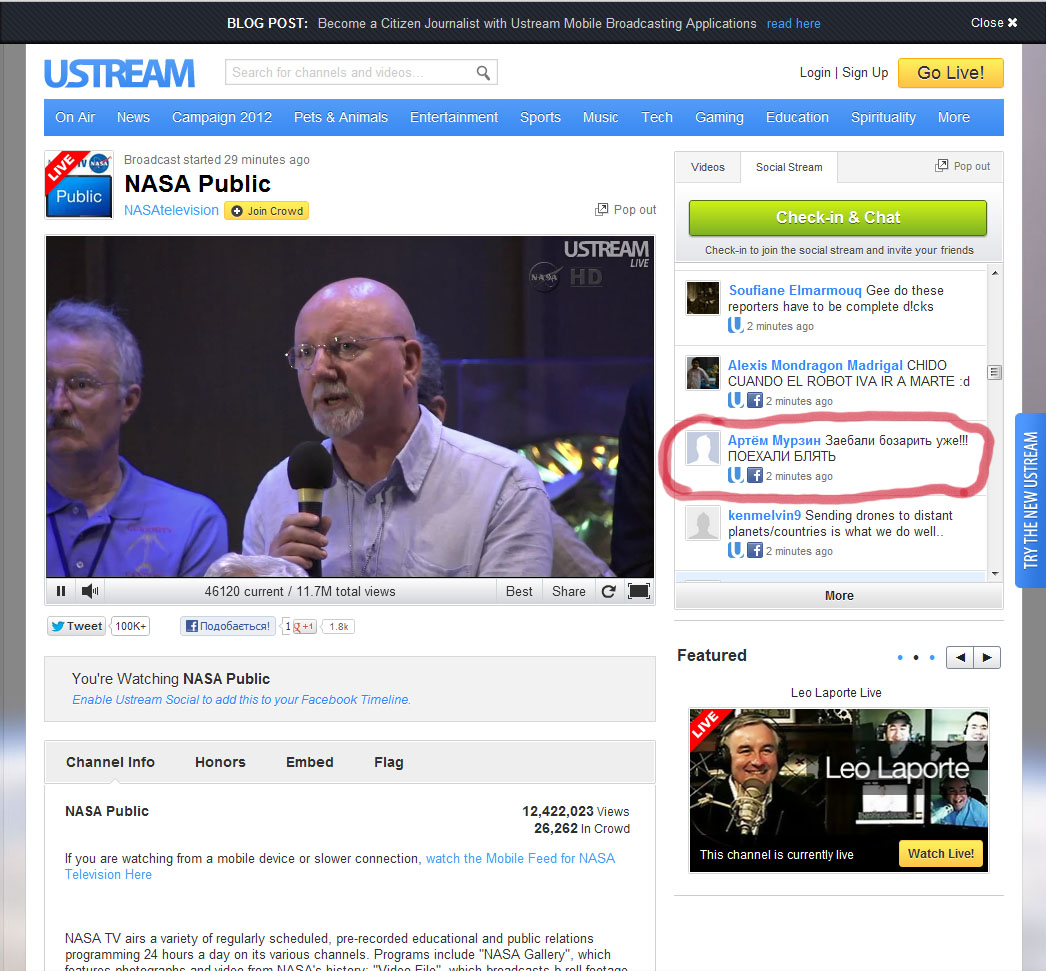Image resolution: width=1046 pixels, height=971 pixels.
Task: Click Facebook icon on Alexis's comment
Action: click(754, 400)
